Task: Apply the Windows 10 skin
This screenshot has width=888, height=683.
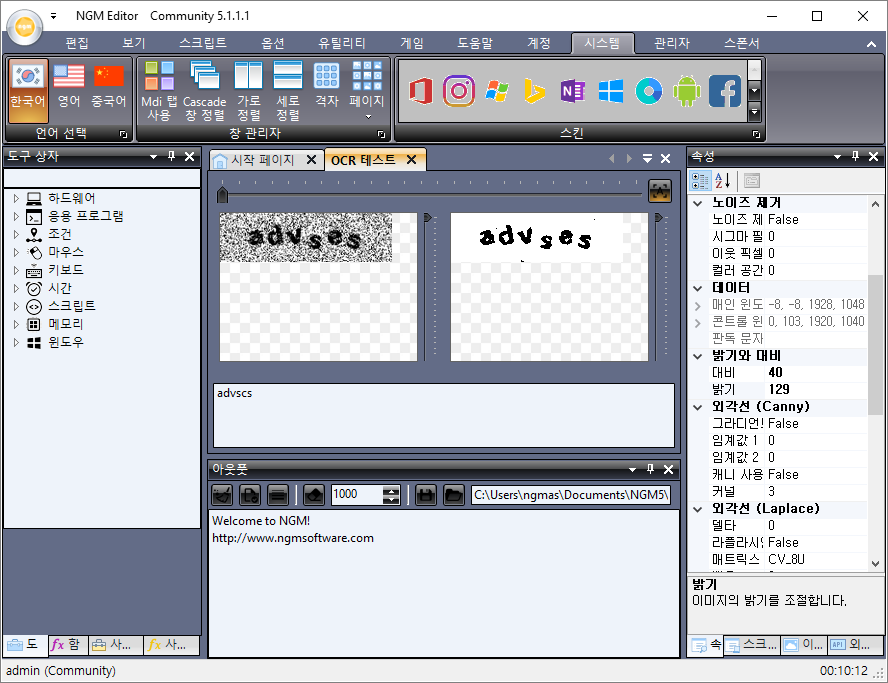Action: [x=610, y=91]
